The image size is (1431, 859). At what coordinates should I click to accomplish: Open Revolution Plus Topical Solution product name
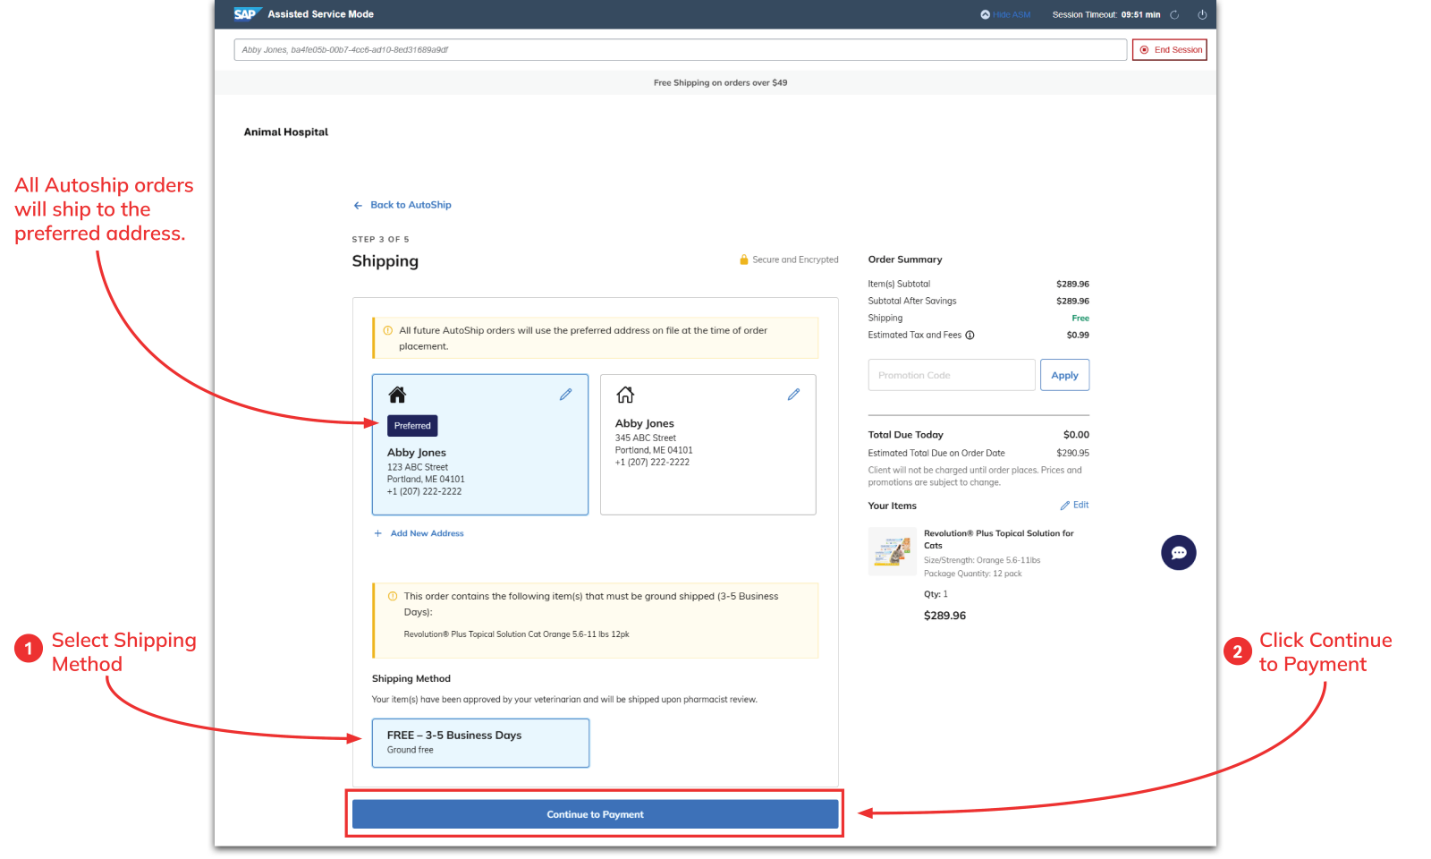coord(998,539)
